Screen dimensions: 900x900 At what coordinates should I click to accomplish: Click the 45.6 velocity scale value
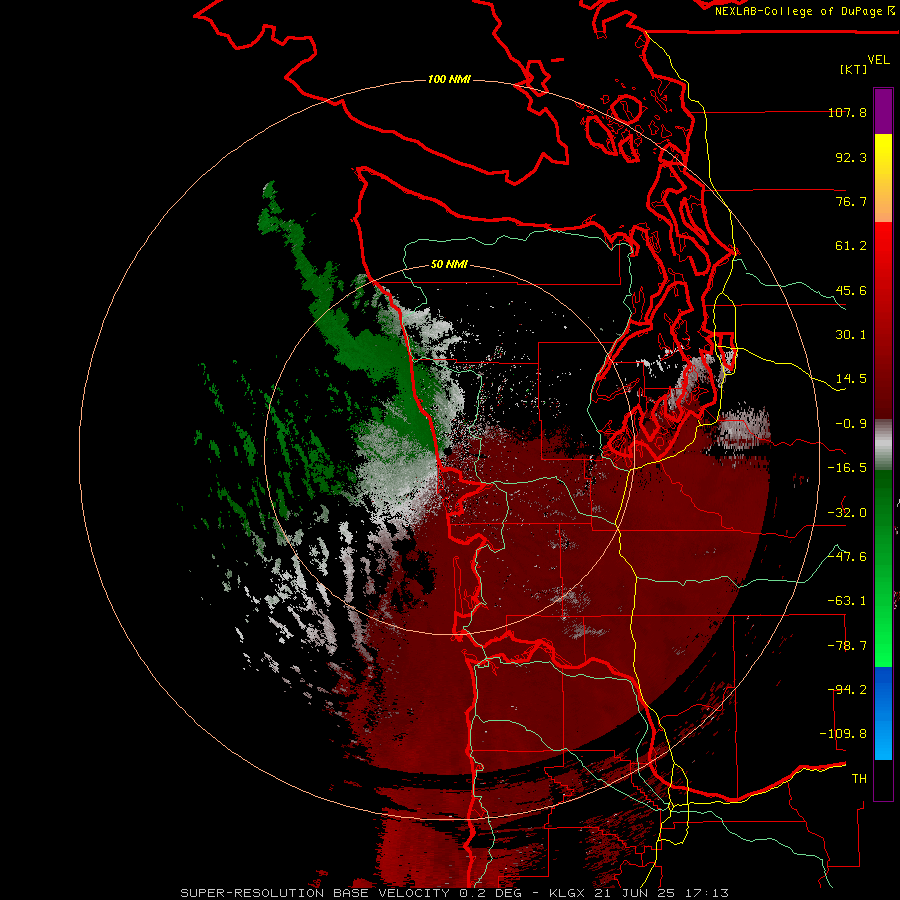point(851,290)
